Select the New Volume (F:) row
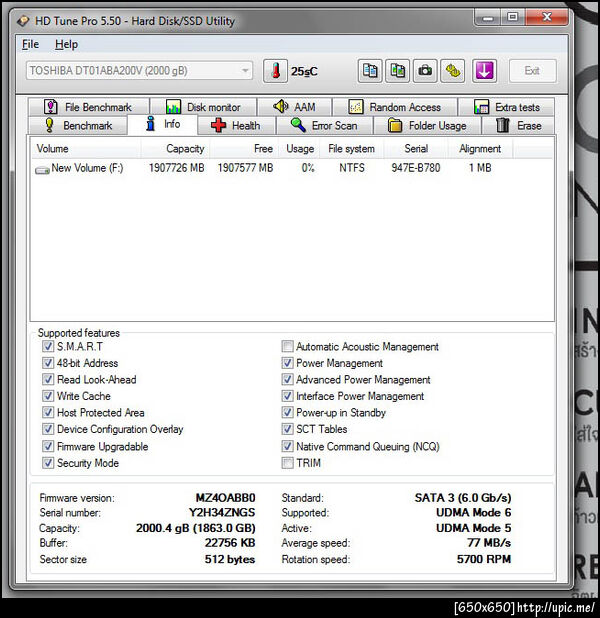 point(292,168)
